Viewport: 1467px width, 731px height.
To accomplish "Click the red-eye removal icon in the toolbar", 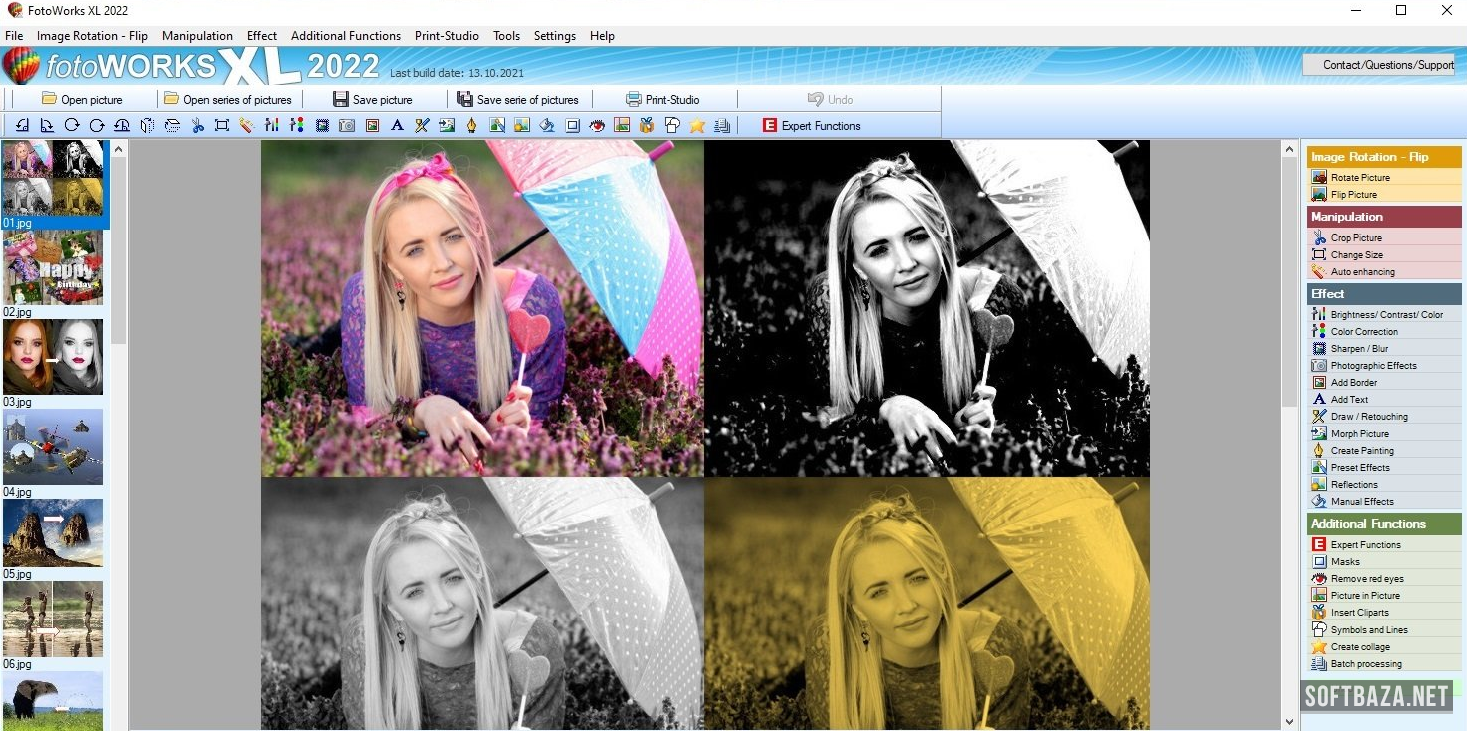I will point(597,126).
